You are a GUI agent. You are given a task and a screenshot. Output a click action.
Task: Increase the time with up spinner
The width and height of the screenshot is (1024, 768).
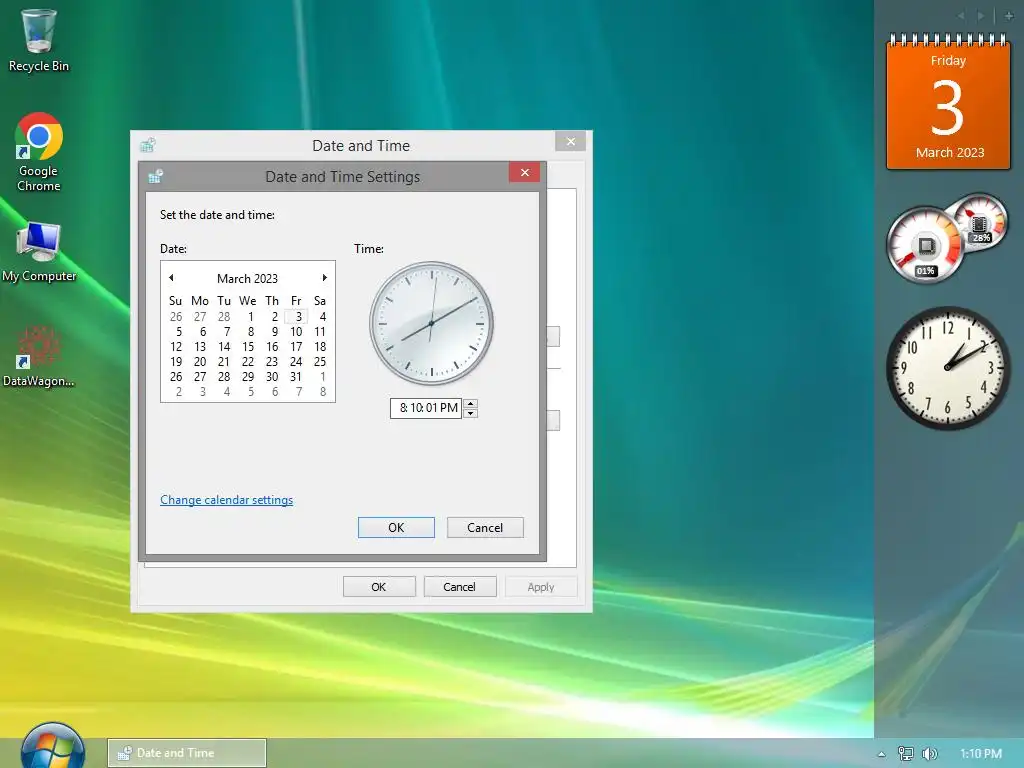(x=470, y=403)
